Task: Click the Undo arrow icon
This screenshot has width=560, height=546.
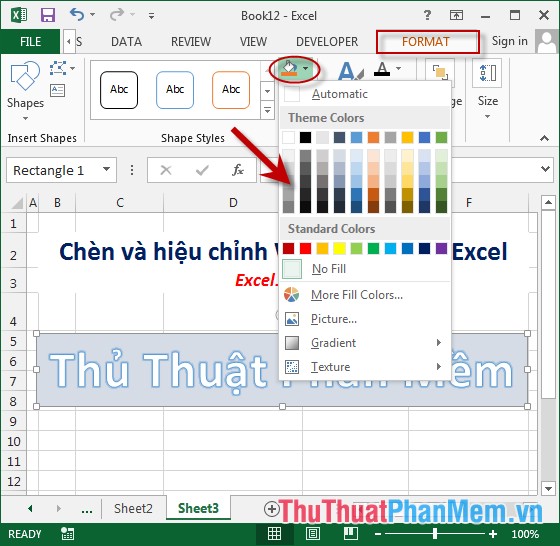Action: [77, 15]
